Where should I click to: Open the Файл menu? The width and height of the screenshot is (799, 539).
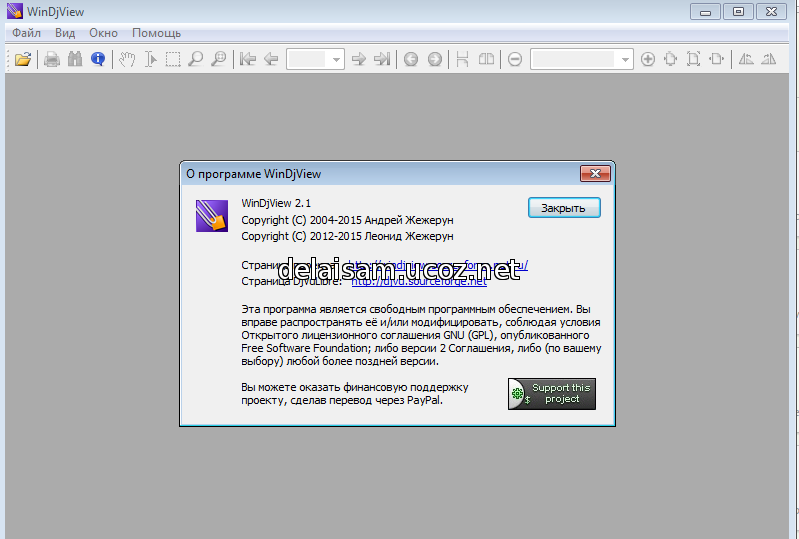click(x=26, y=33)
